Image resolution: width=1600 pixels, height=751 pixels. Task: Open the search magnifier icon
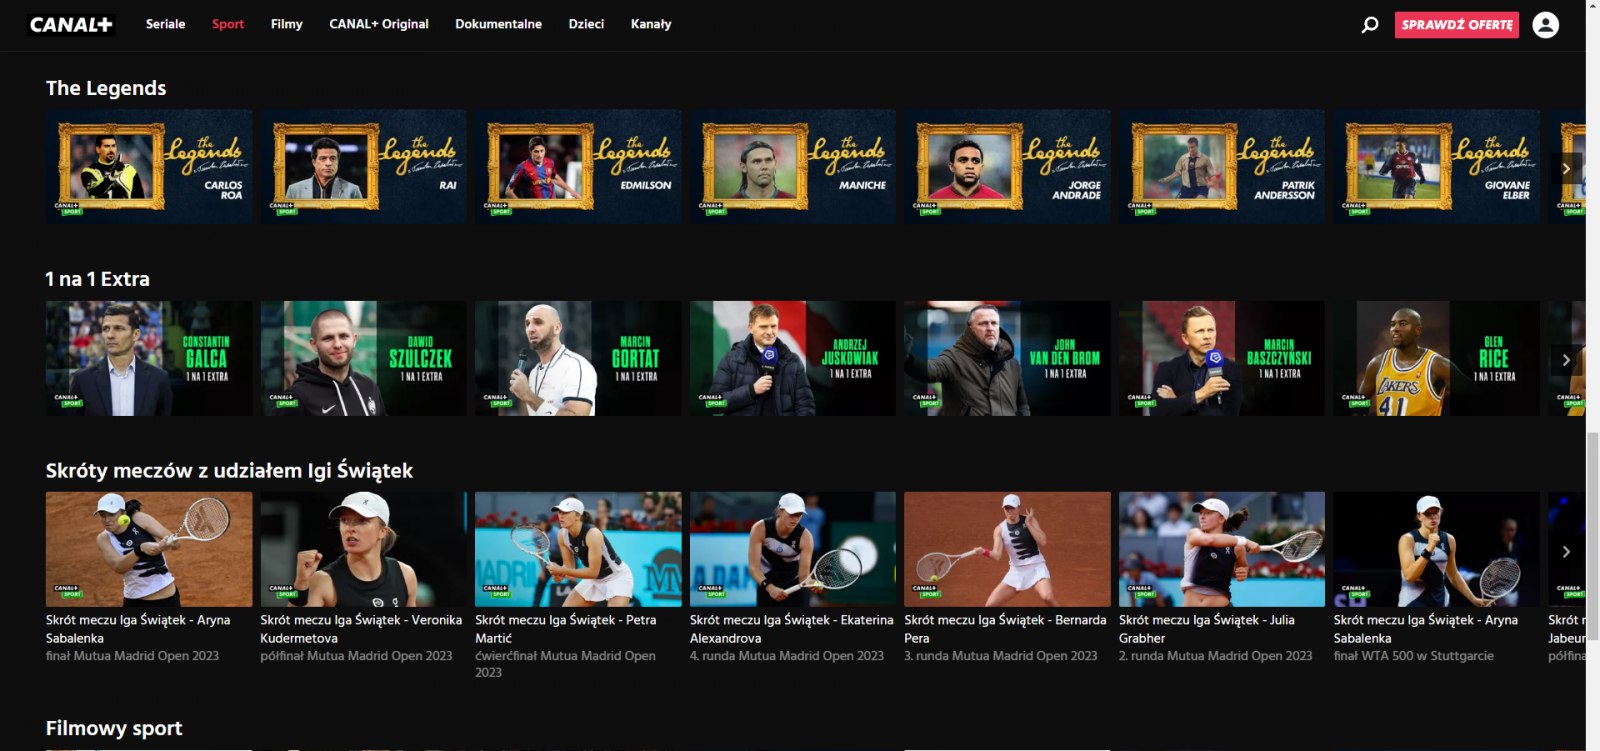[1370, 25]
